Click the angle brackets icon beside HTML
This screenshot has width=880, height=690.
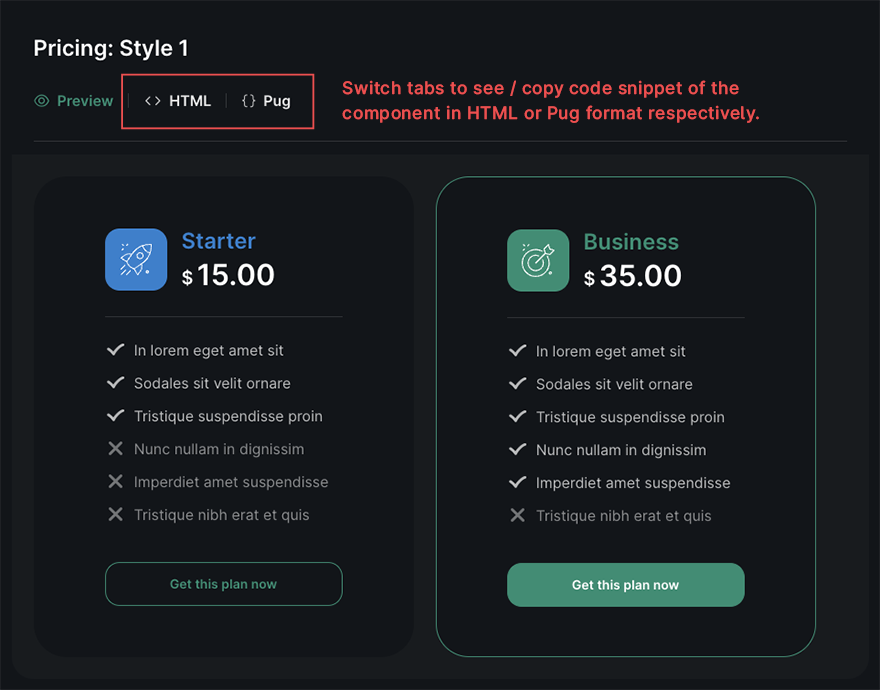[153, 101]
